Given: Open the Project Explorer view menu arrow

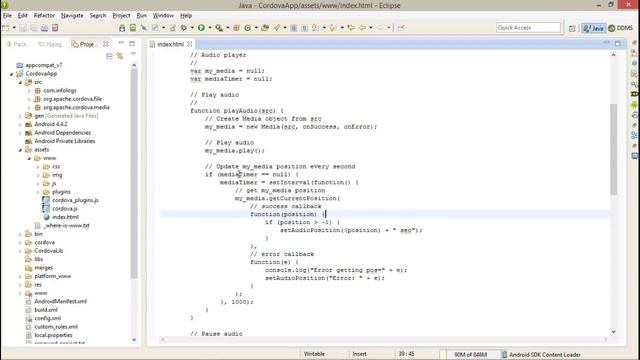Looking at the screenshot, I should [133, 54].
